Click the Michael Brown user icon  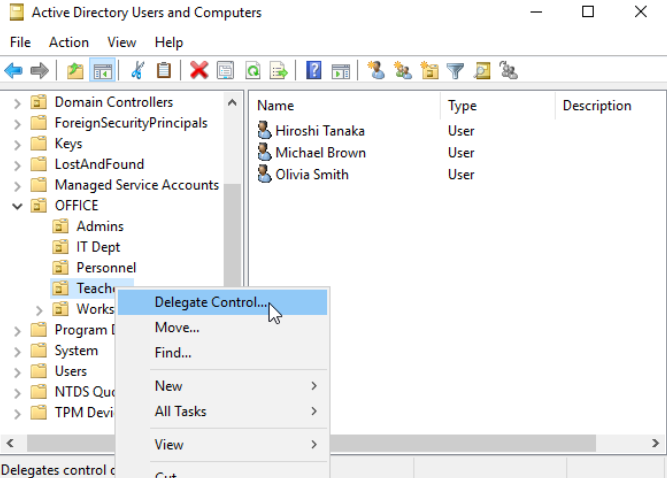pos(264,152)
